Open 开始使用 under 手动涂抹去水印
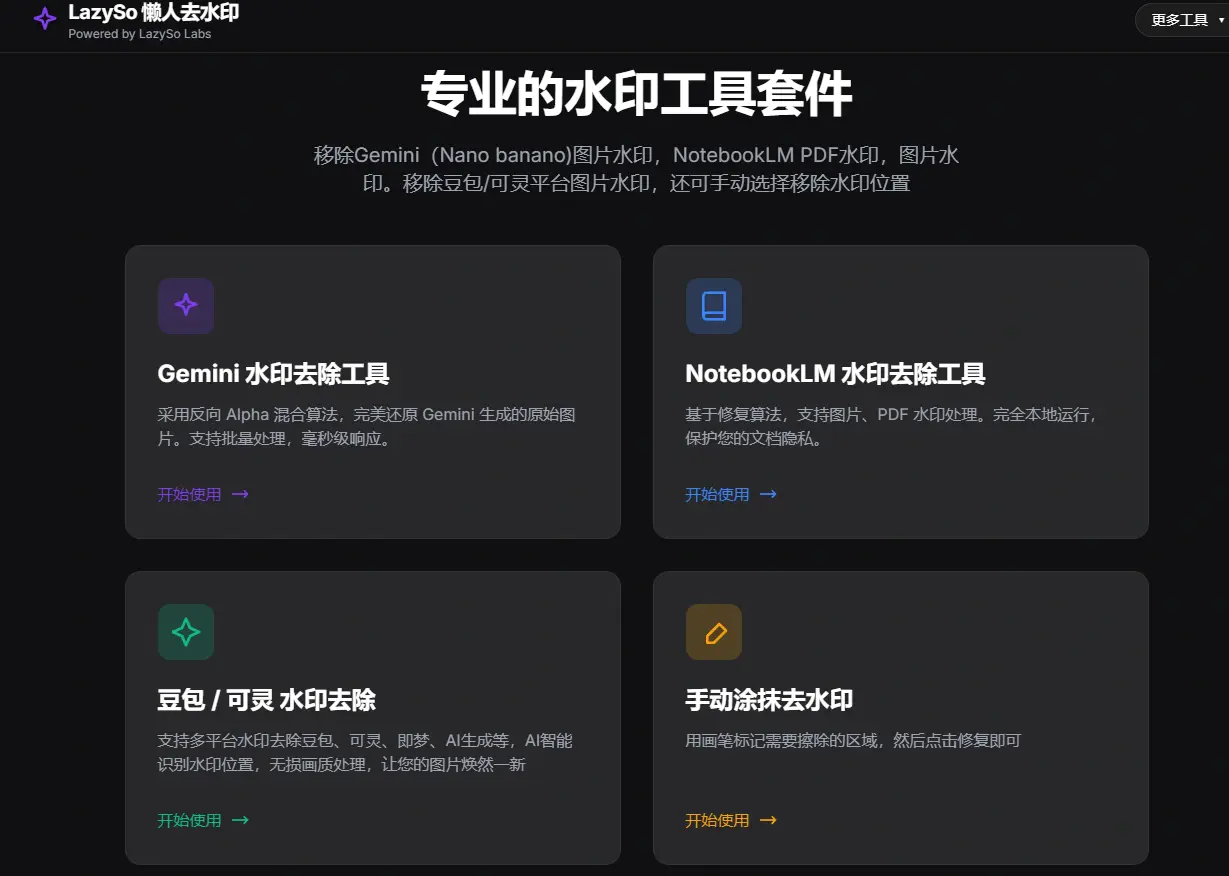This screenshot has height=876, width=1229. click(x=717, y=820)
